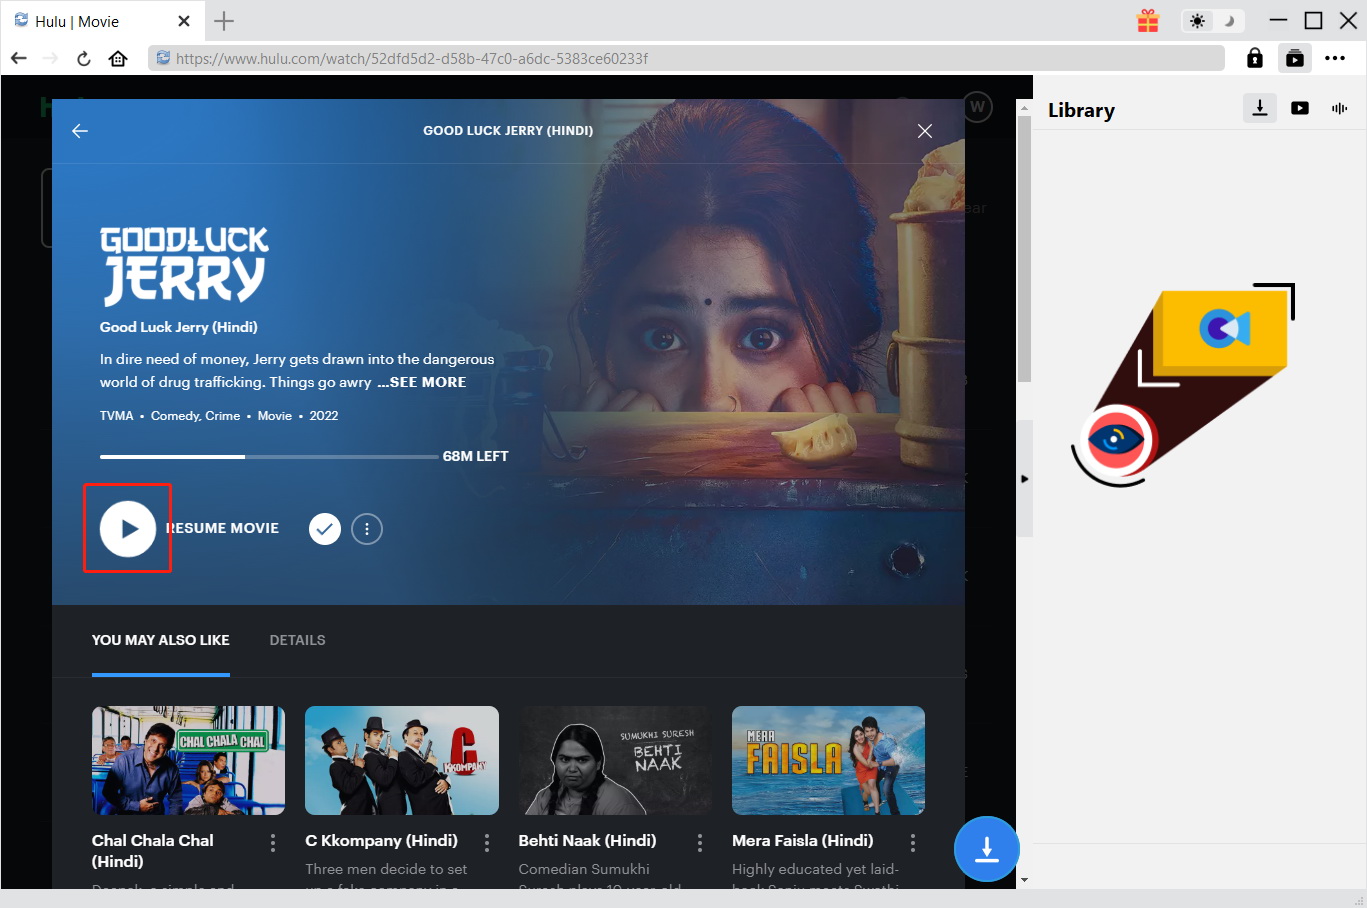Image resolution: width=1367 pixels, height=908 pixels.
Task: Click the gift box icon
Action: click(1148, 21)
